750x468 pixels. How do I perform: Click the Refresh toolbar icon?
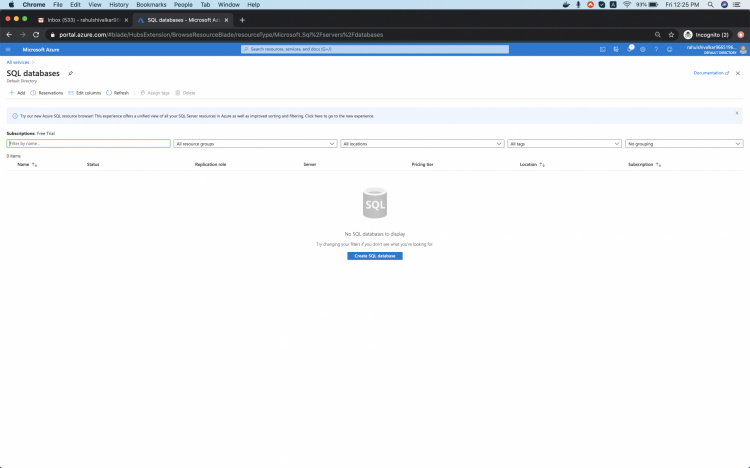pos(118,93)
